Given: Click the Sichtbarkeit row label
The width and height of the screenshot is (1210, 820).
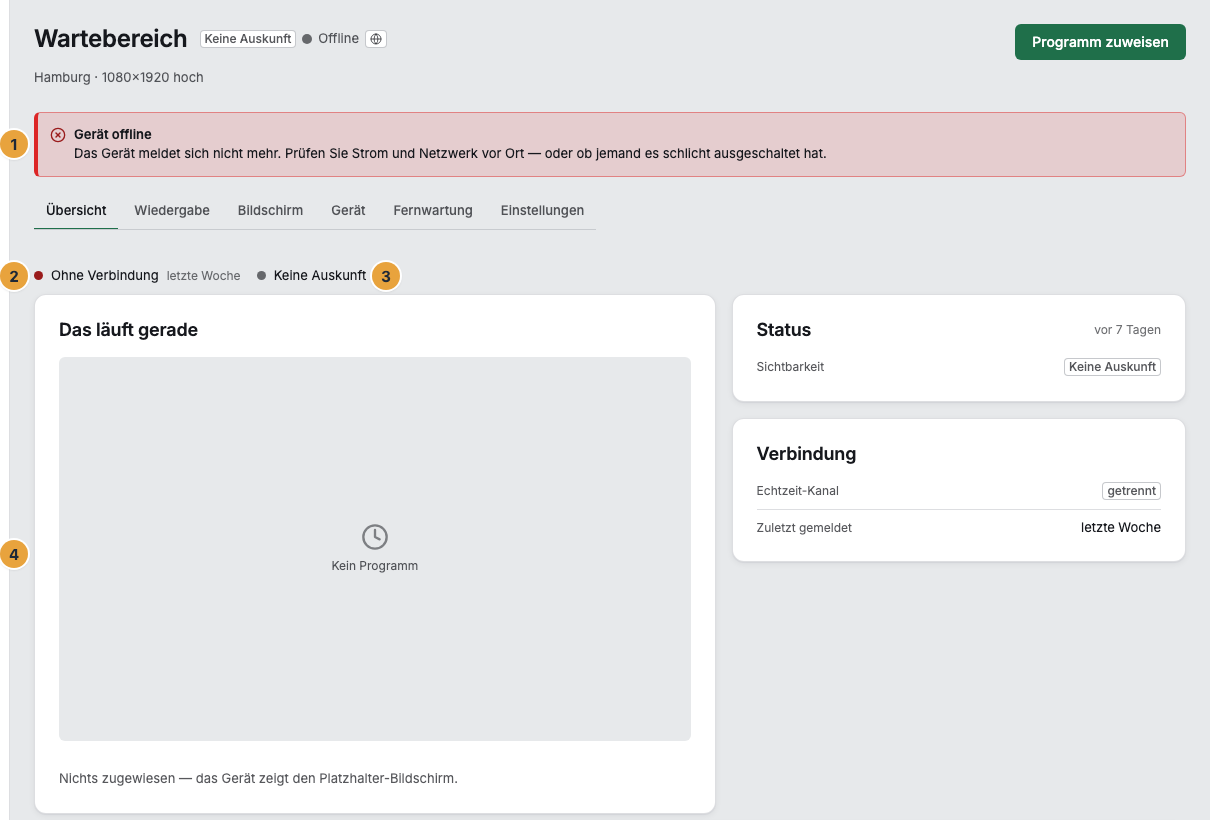Looking at the screenshot, I should 791,367.
